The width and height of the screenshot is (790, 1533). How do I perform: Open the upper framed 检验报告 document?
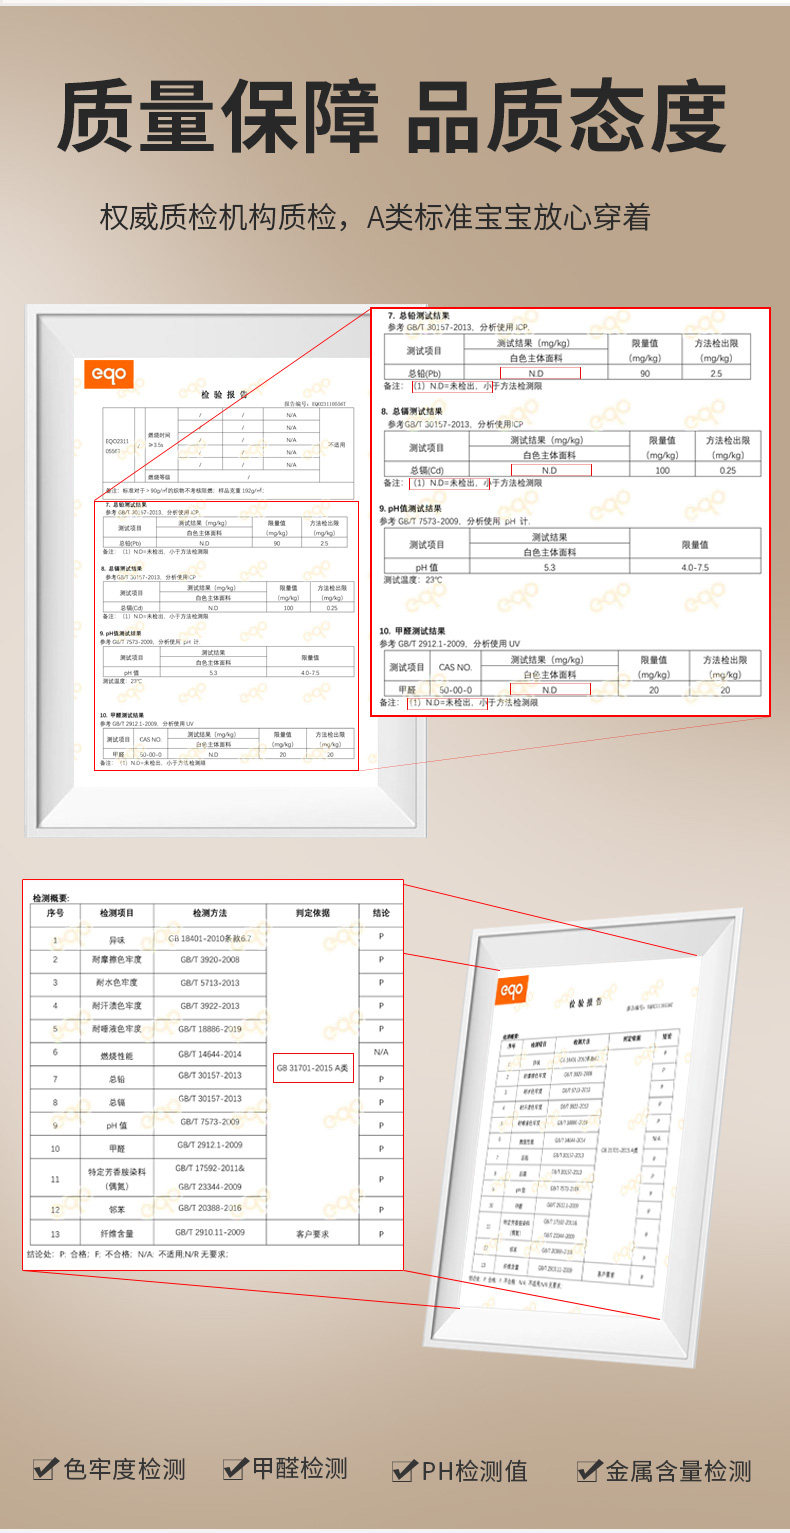(x=226, y=570)
